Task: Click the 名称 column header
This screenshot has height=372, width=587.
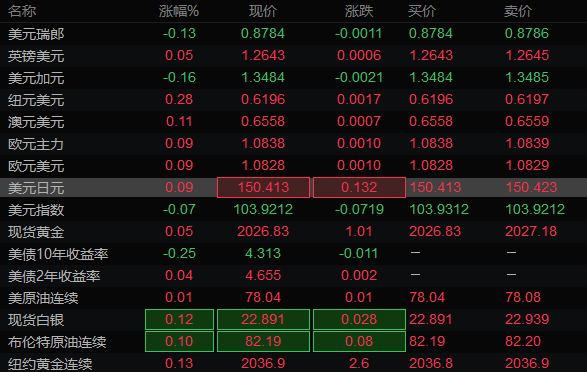Action: 22,11
